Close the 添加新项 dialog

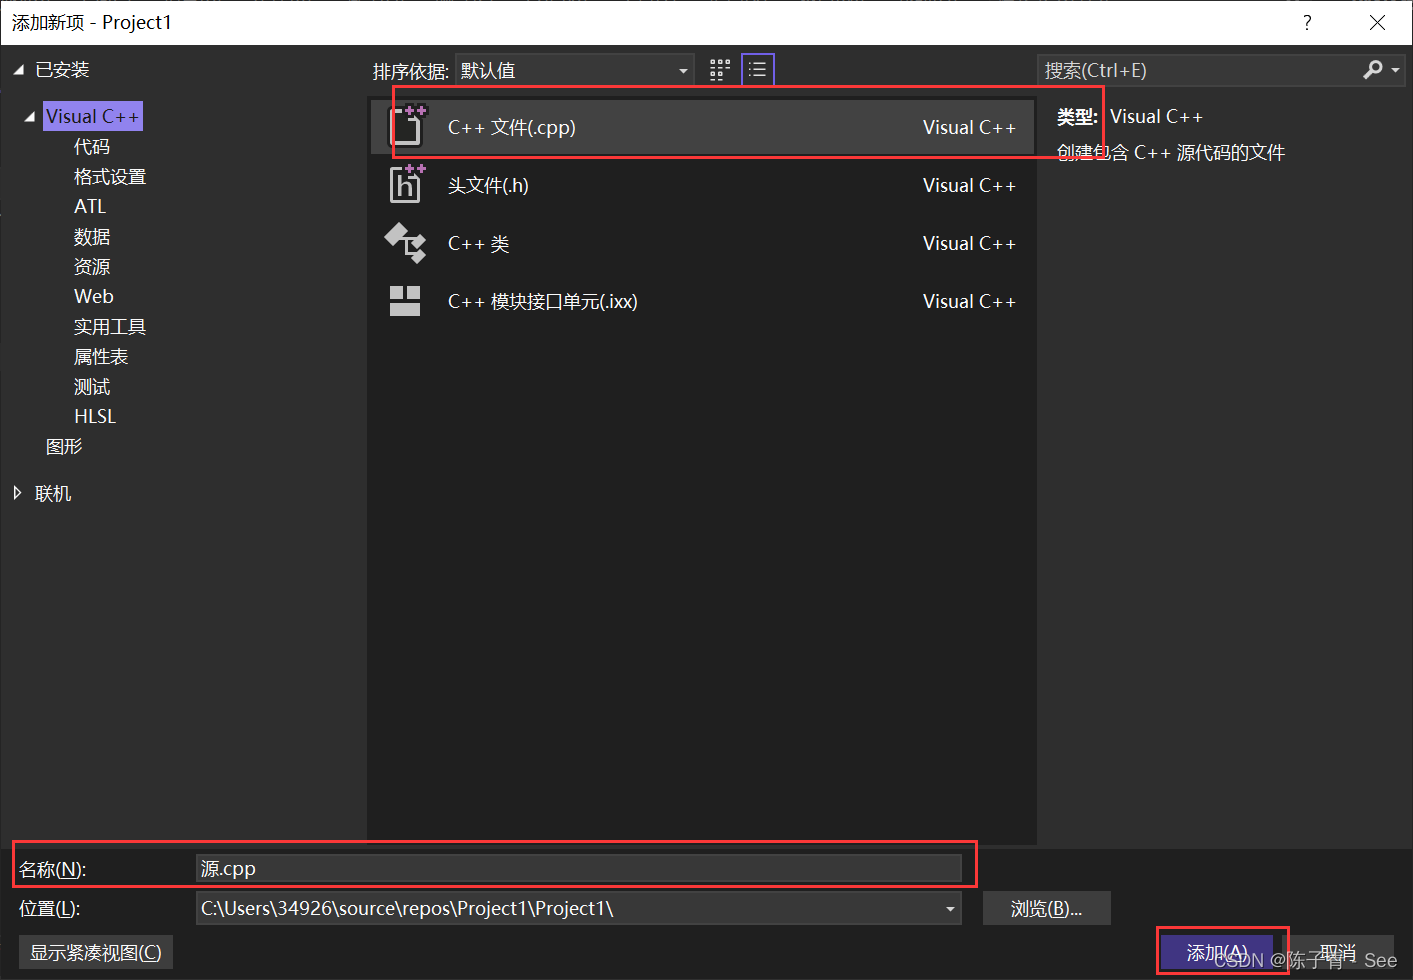1377,22
